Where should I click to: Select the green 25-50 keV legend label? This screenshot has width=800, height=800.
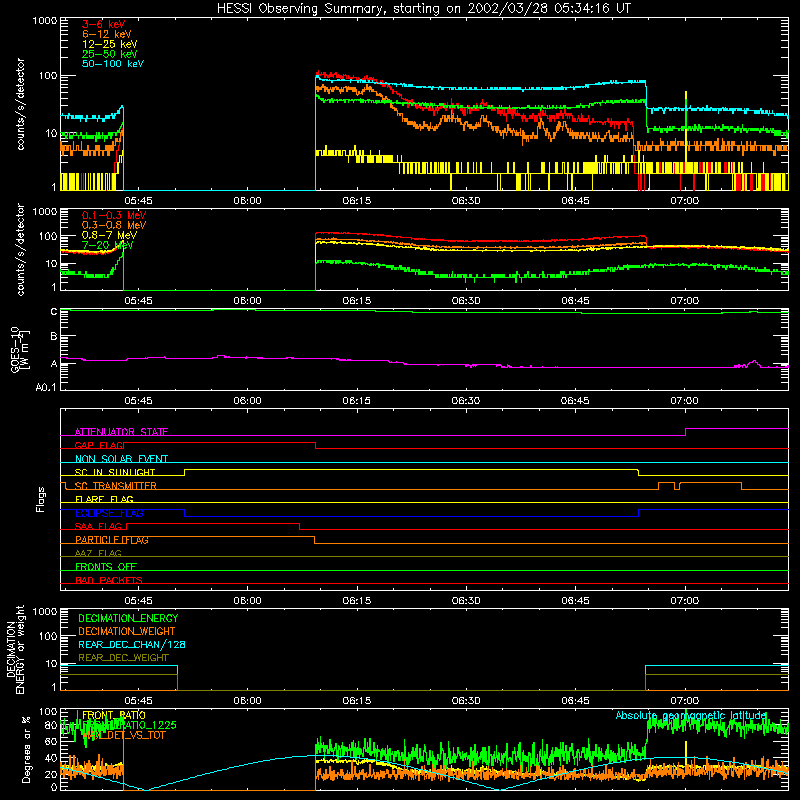(x=109, y=54)
